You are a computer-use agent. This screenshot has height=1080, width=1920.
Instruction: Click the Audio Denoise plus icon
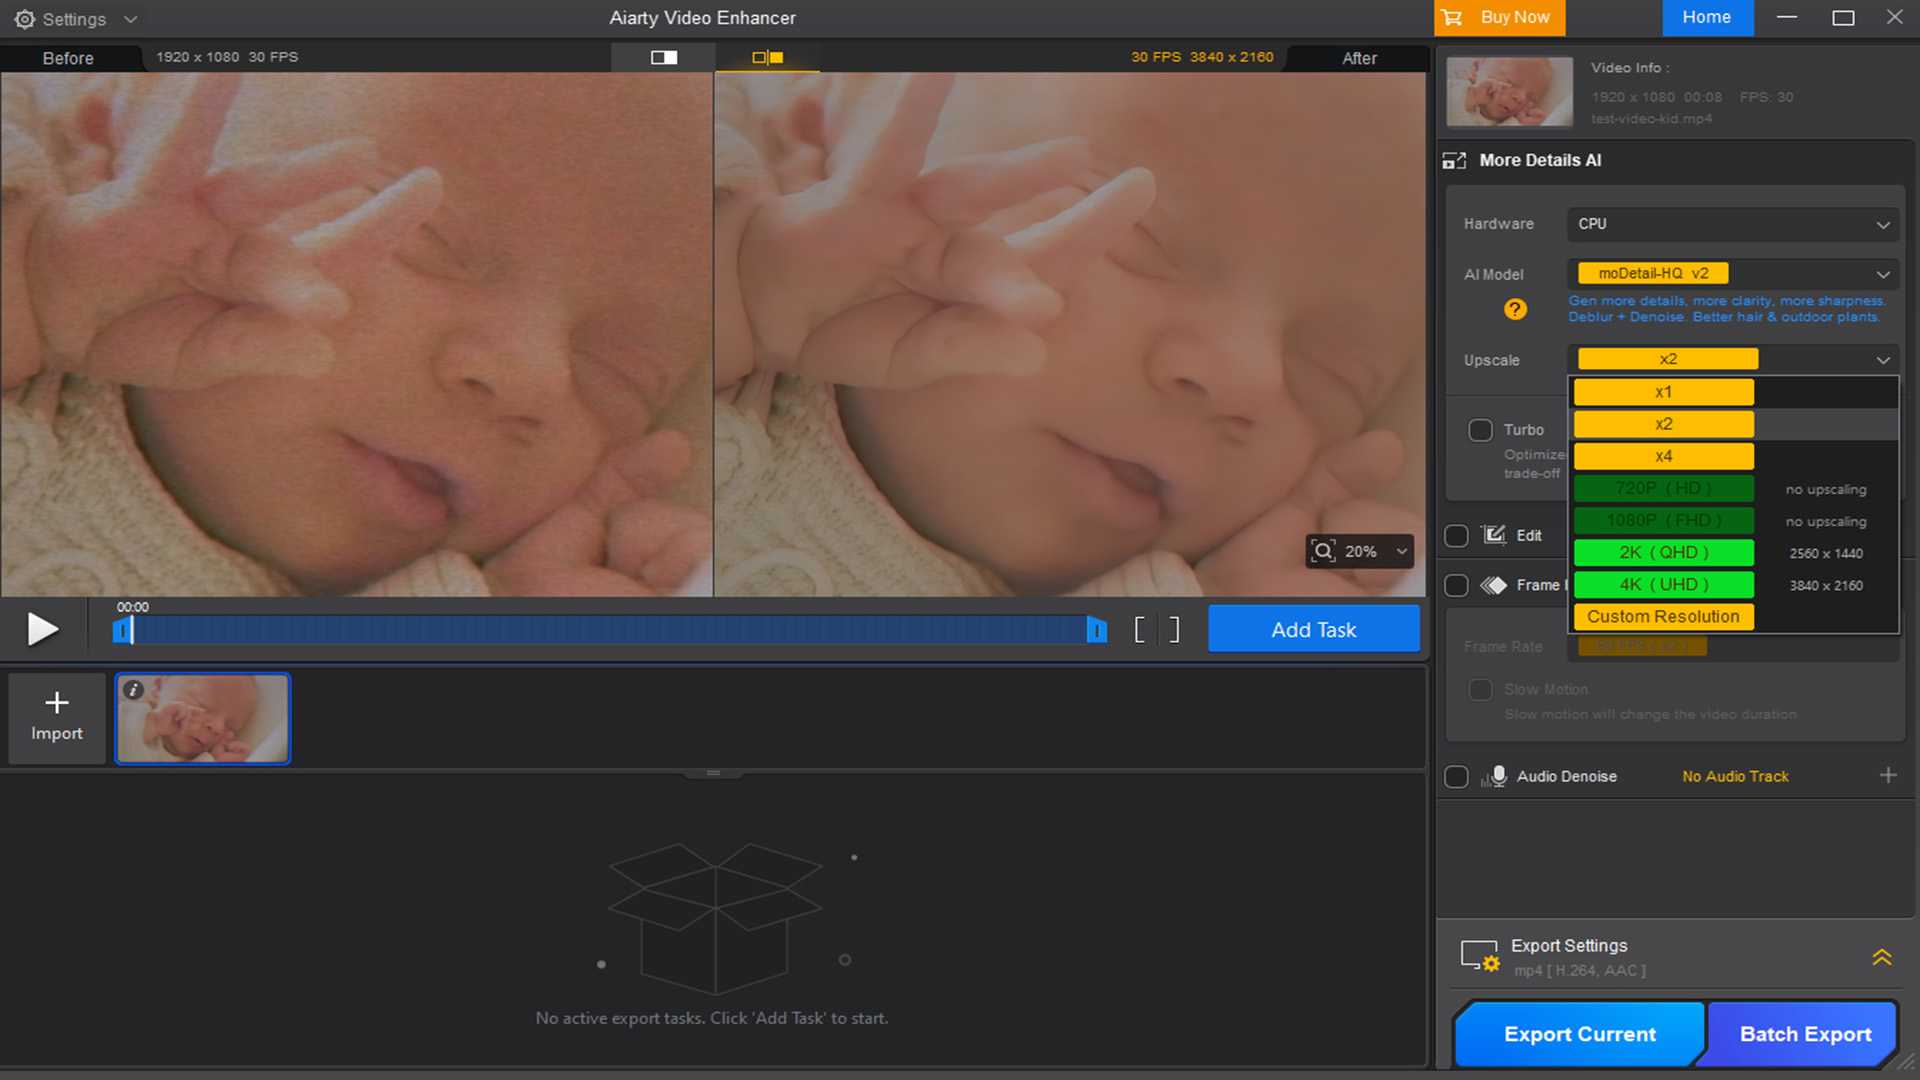pyautogui.click(x=1888, y=775)
